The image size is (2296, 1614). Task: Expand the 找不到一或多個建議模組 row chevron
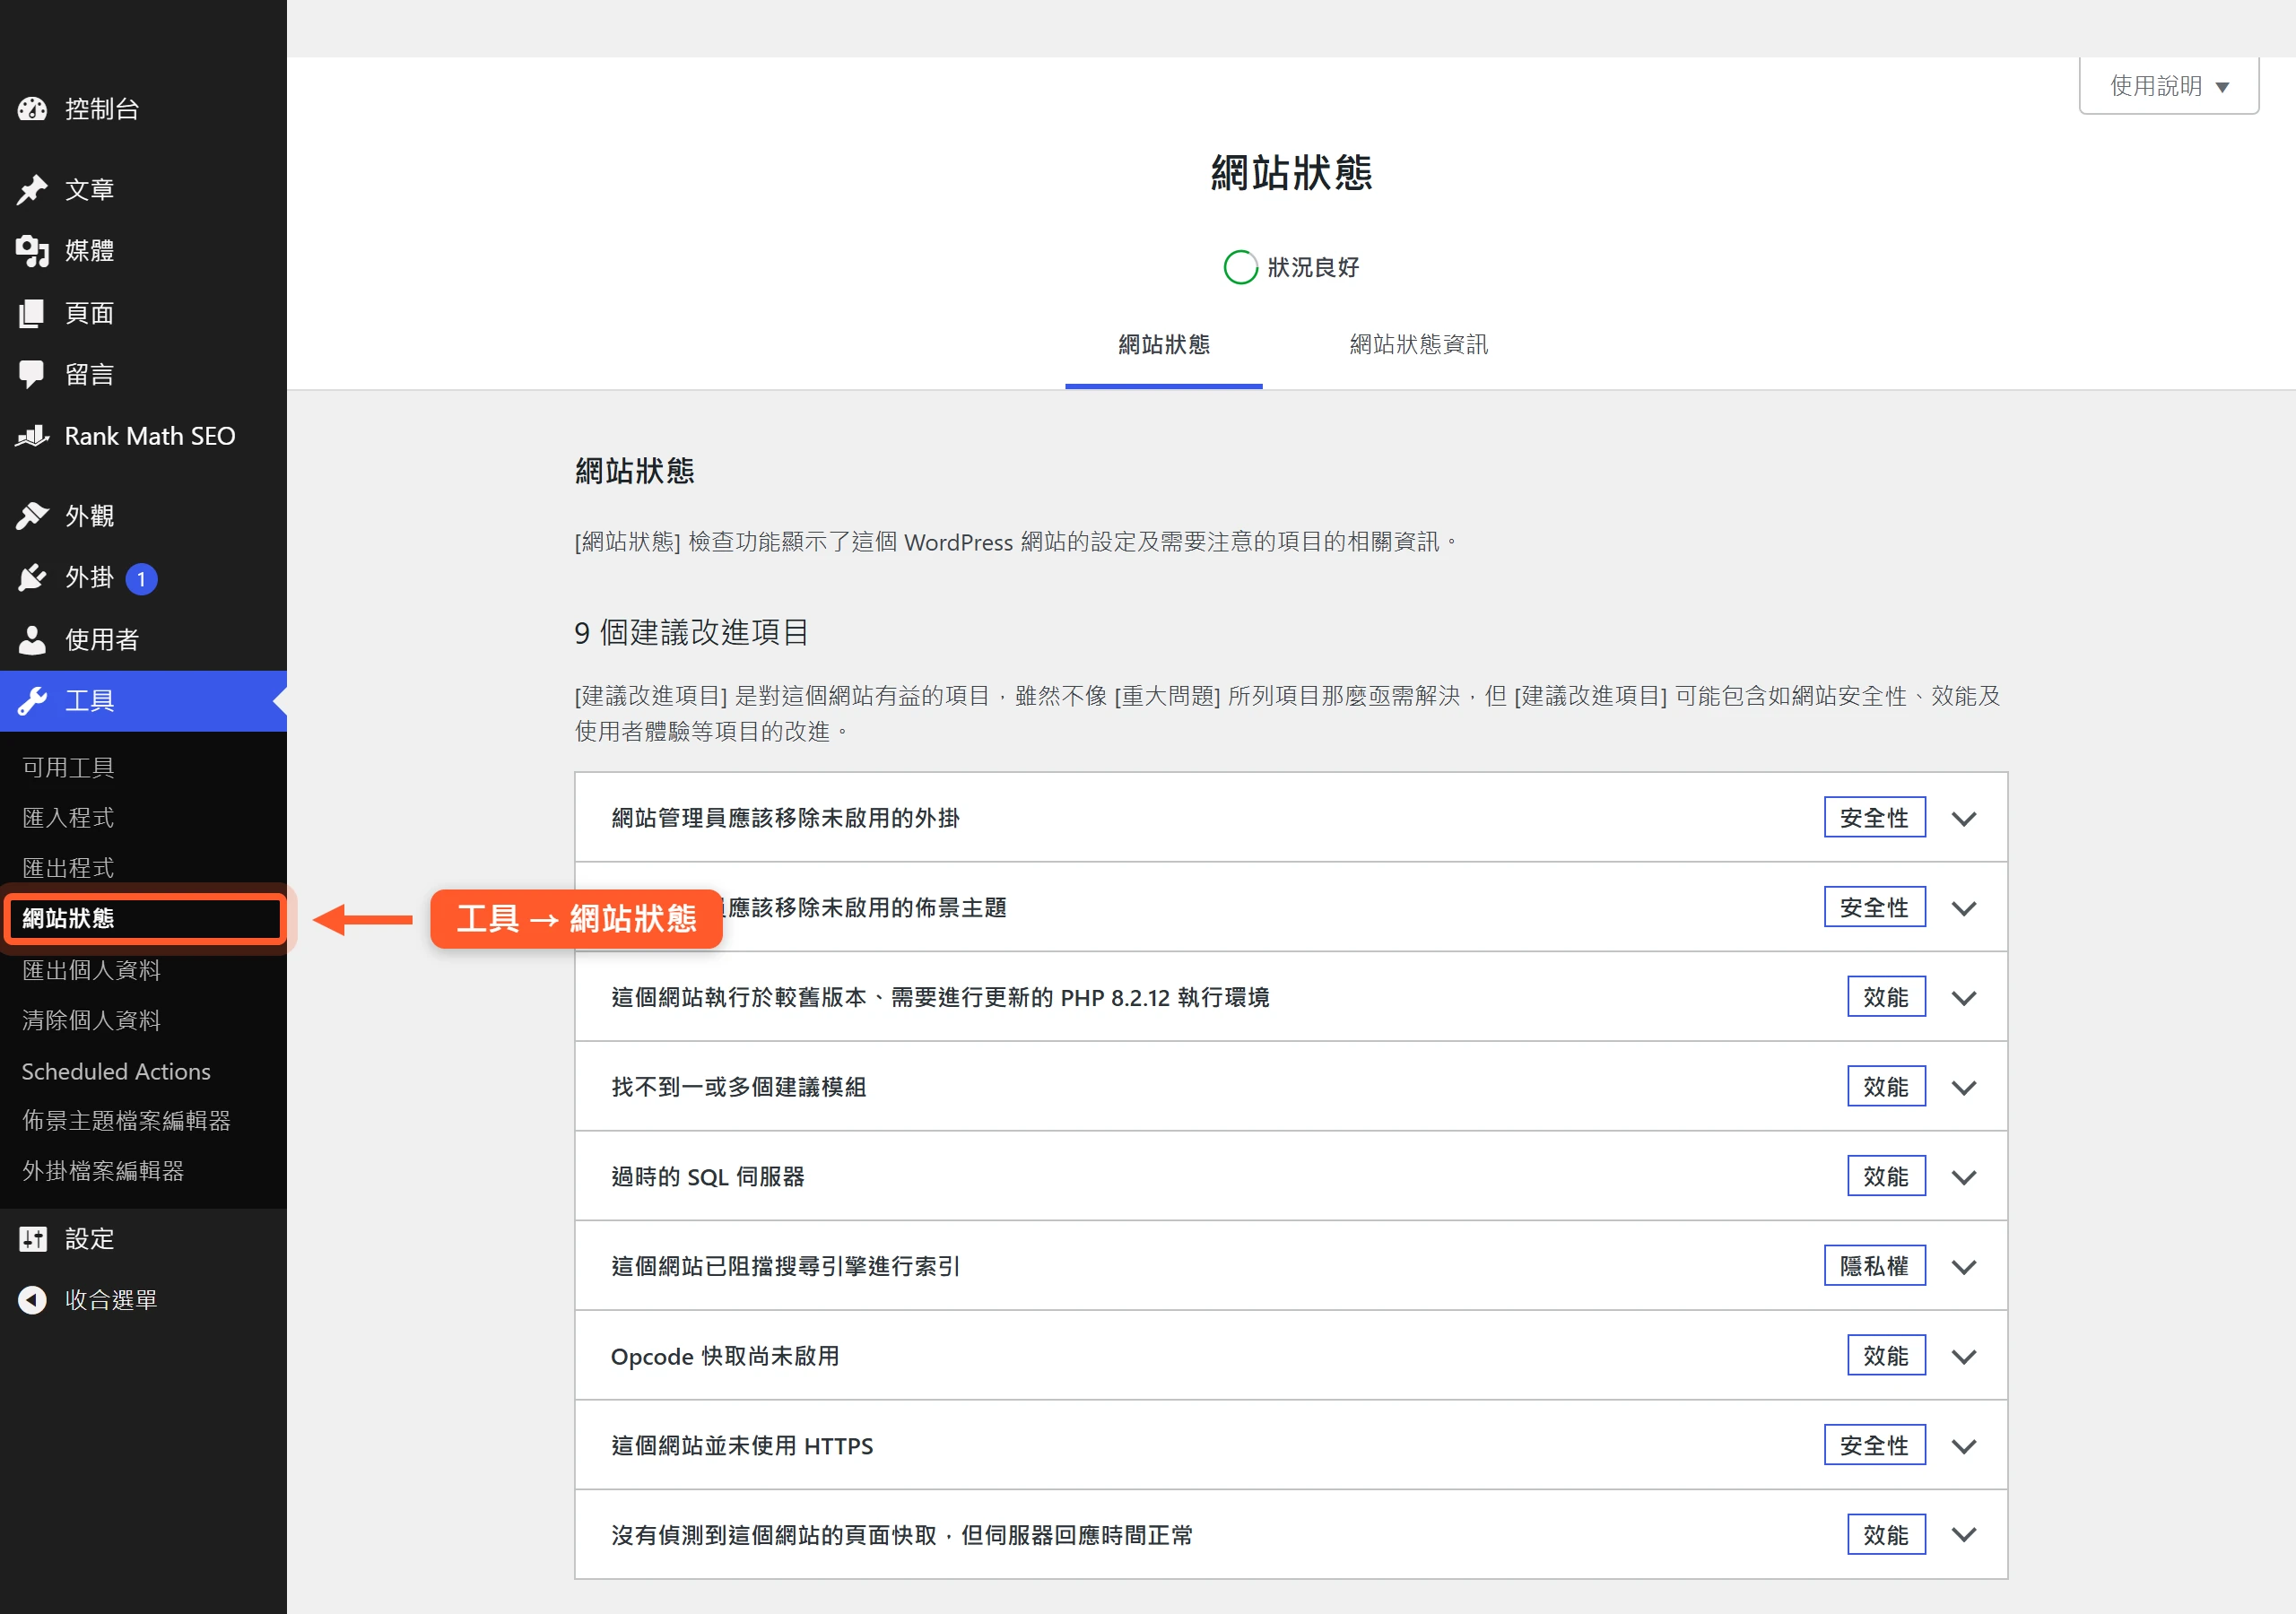1963,1088
